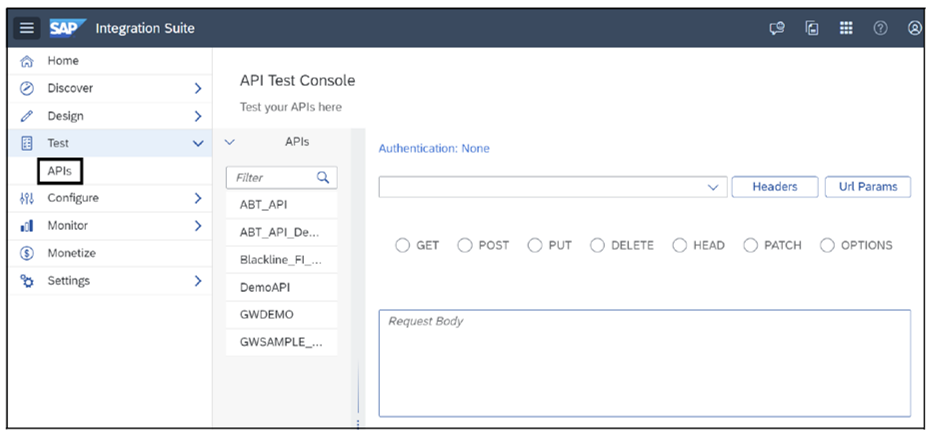Viewport: 932px width, 437px height.
Task: Choose the DELETE radio button
Action: (x=597, y=245)
